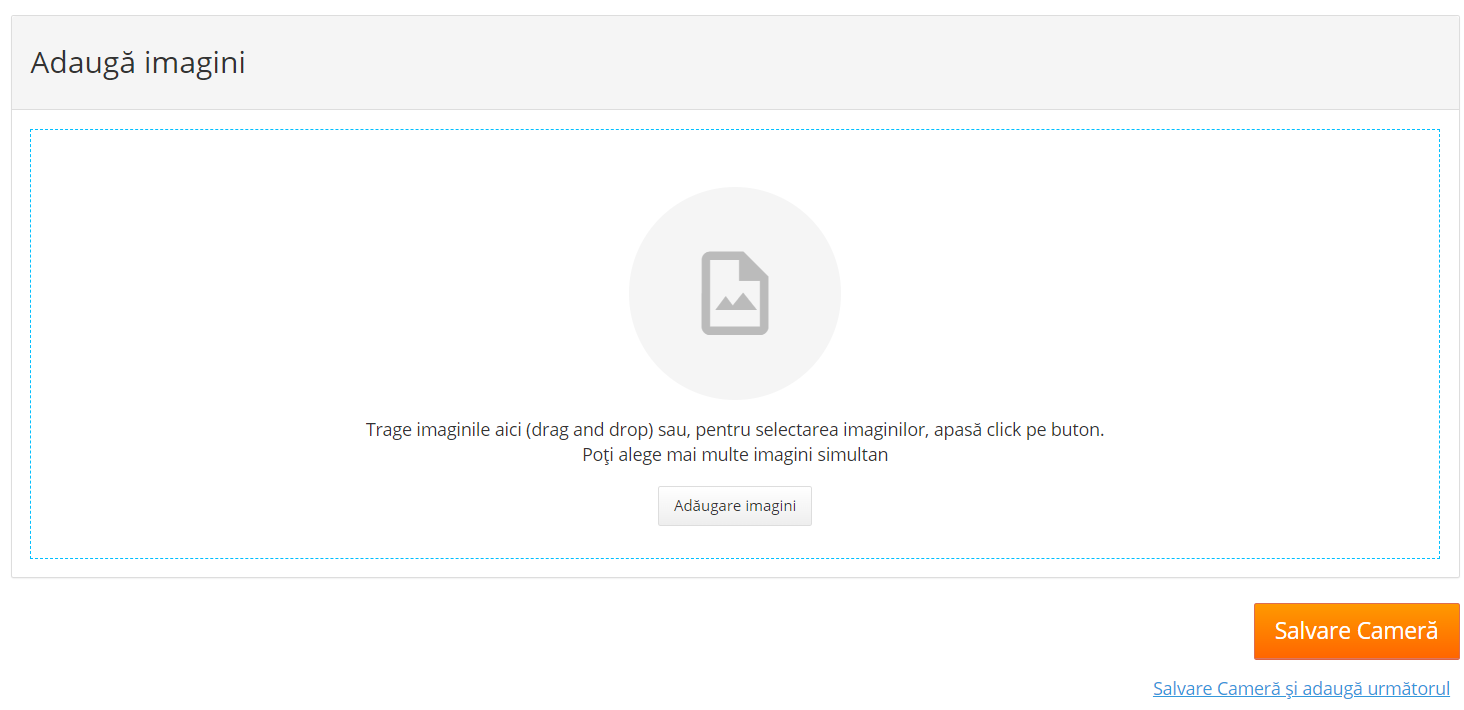Click the folded corner of the file icon

click(x=757, y=264)
